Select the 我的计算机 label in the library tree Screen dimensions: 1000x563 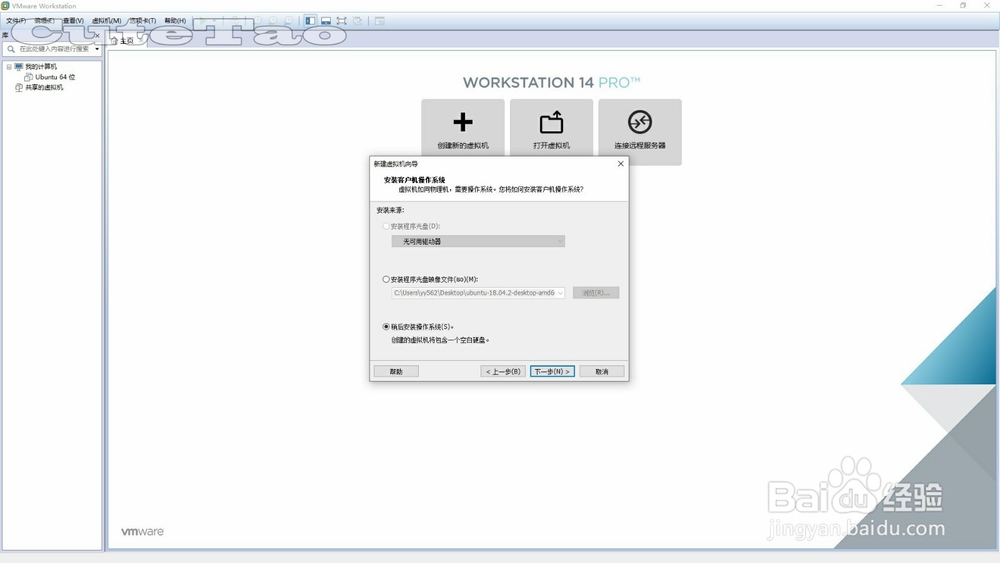click(x=41, y=66)
